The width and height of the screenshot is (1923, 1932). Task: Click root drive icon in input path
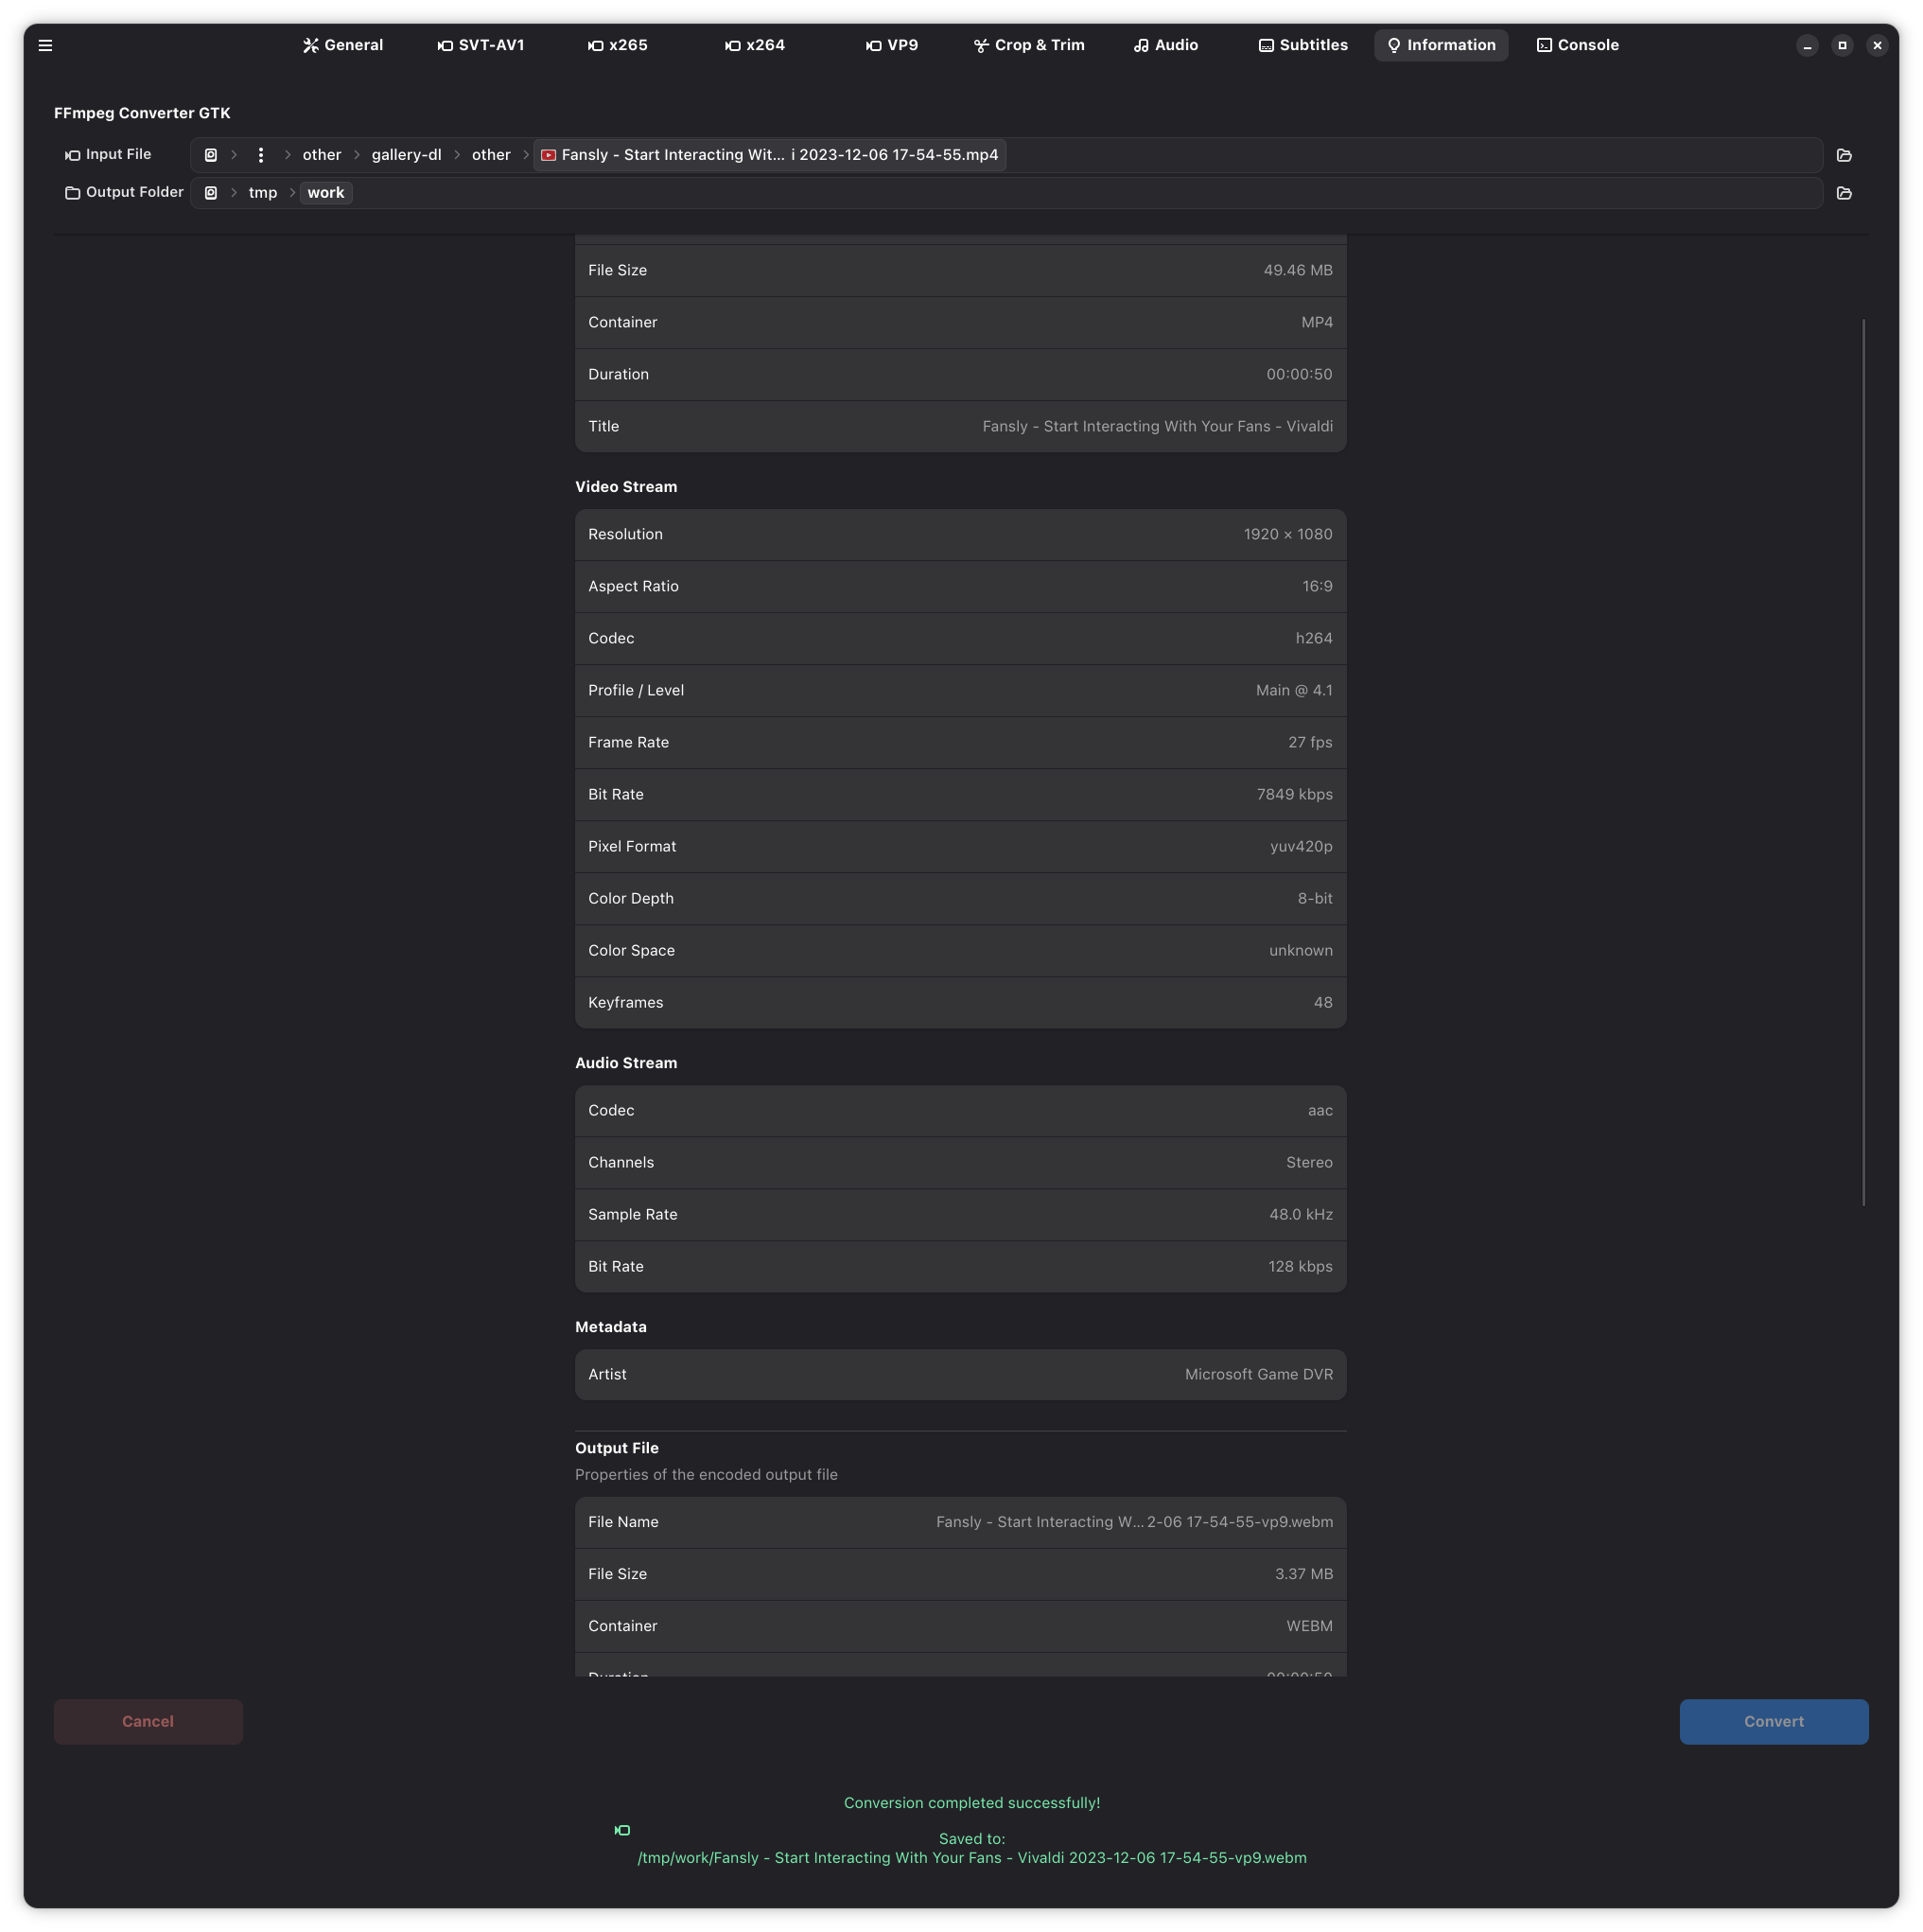211,155
